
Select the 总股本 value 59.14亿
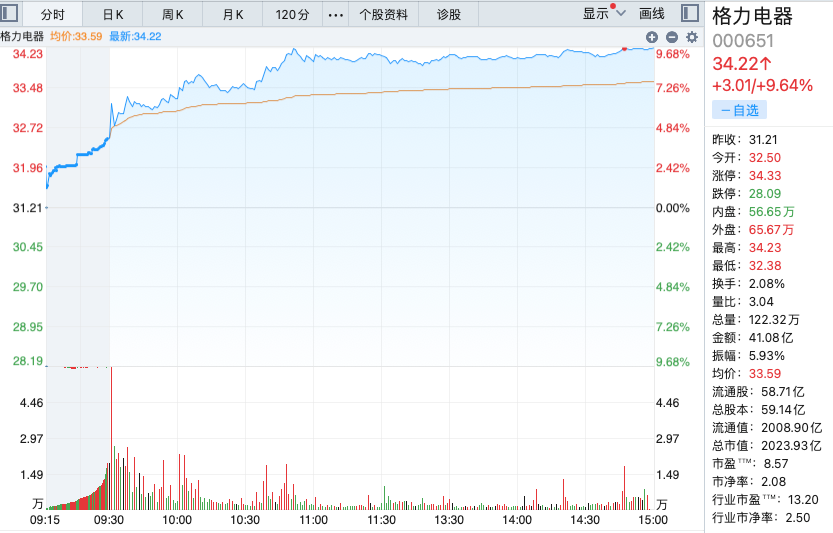pos(783,410)
